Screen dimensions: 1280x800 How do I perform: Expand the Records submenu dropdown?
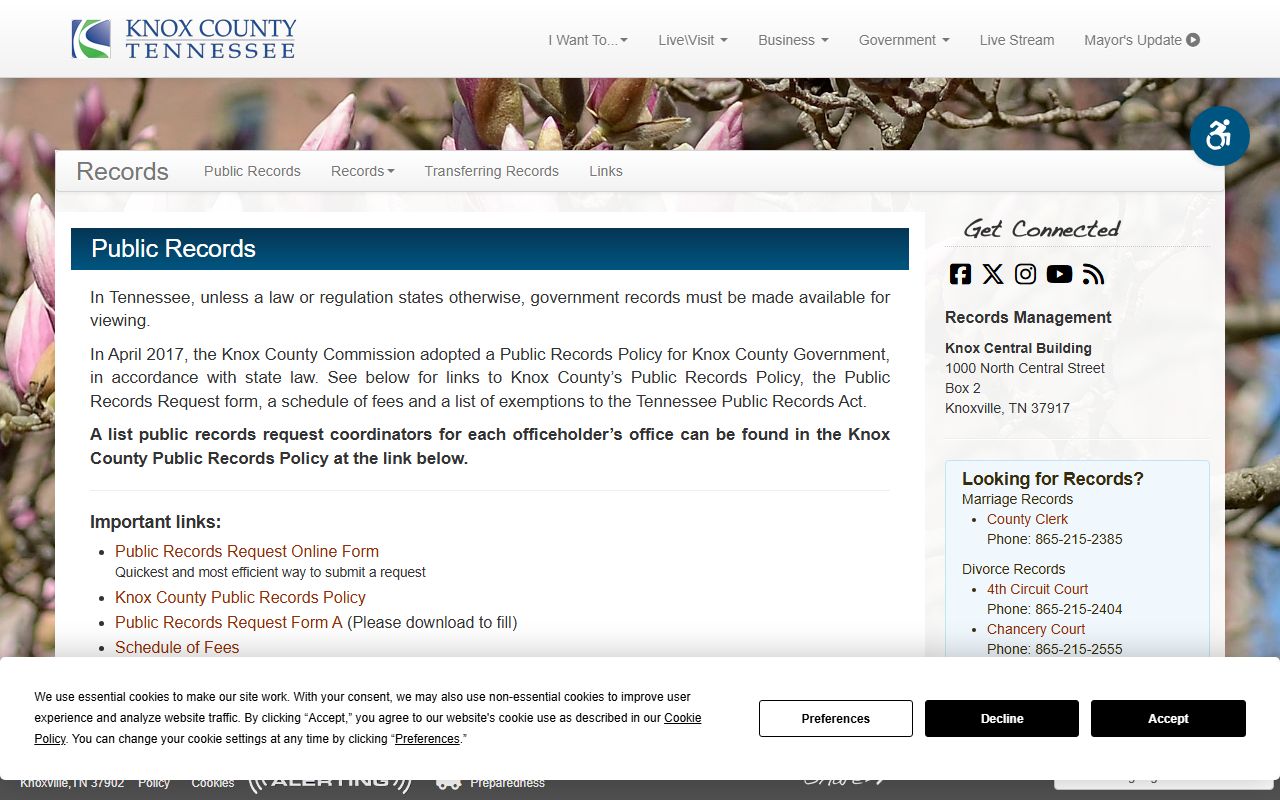tap(362, 171)
